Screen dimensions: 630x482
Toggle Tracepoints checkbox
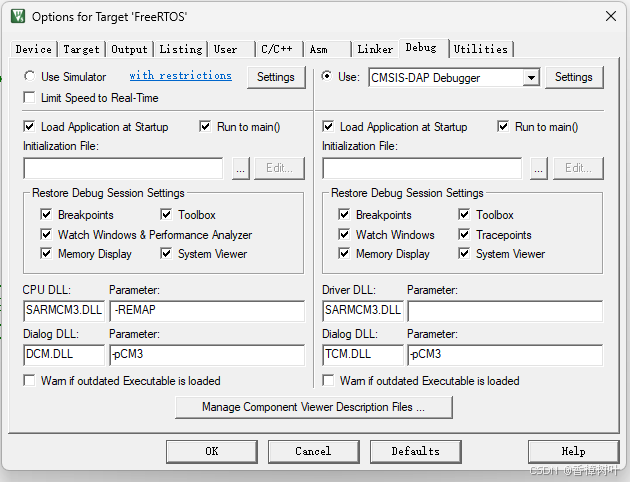(x=464, y=234)
